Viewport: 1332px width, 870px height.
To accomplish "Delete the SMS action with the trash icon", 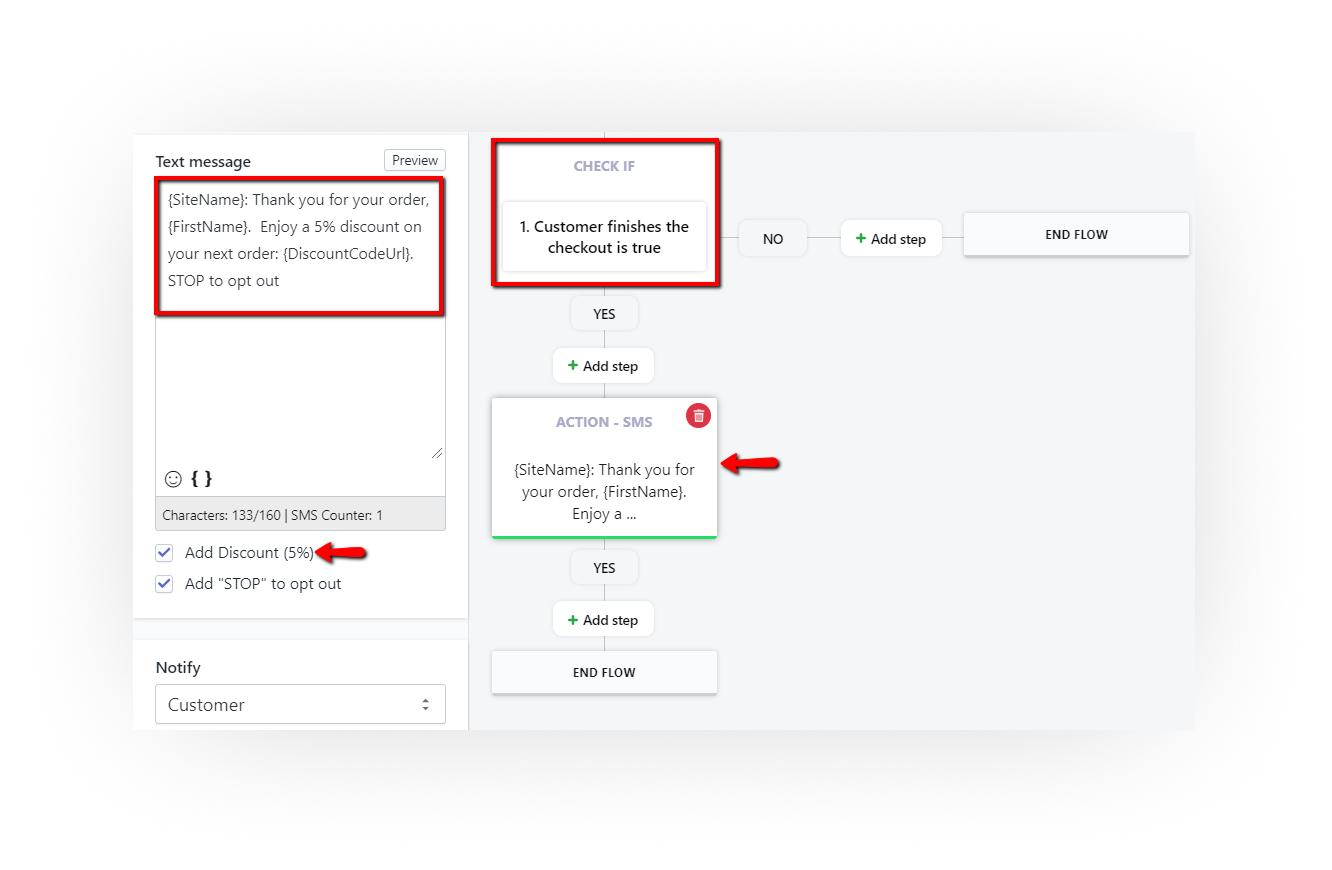I will pyautogui.click(x=698, y=415).
